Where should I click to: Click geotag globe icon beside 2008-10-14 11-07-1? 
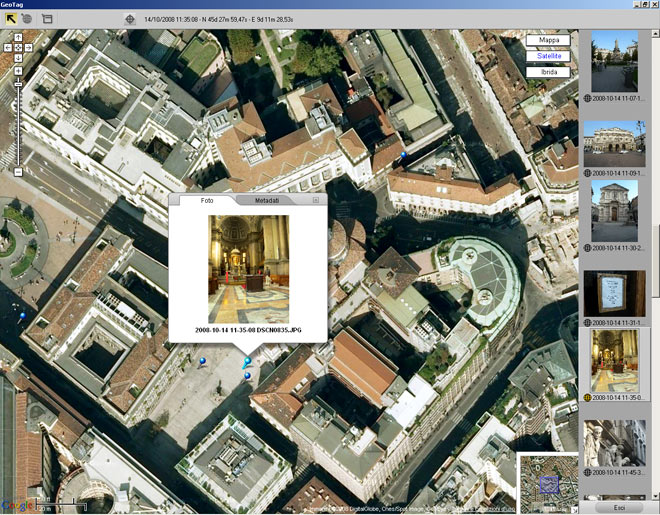pyautogui.click(x=588, y=98)
